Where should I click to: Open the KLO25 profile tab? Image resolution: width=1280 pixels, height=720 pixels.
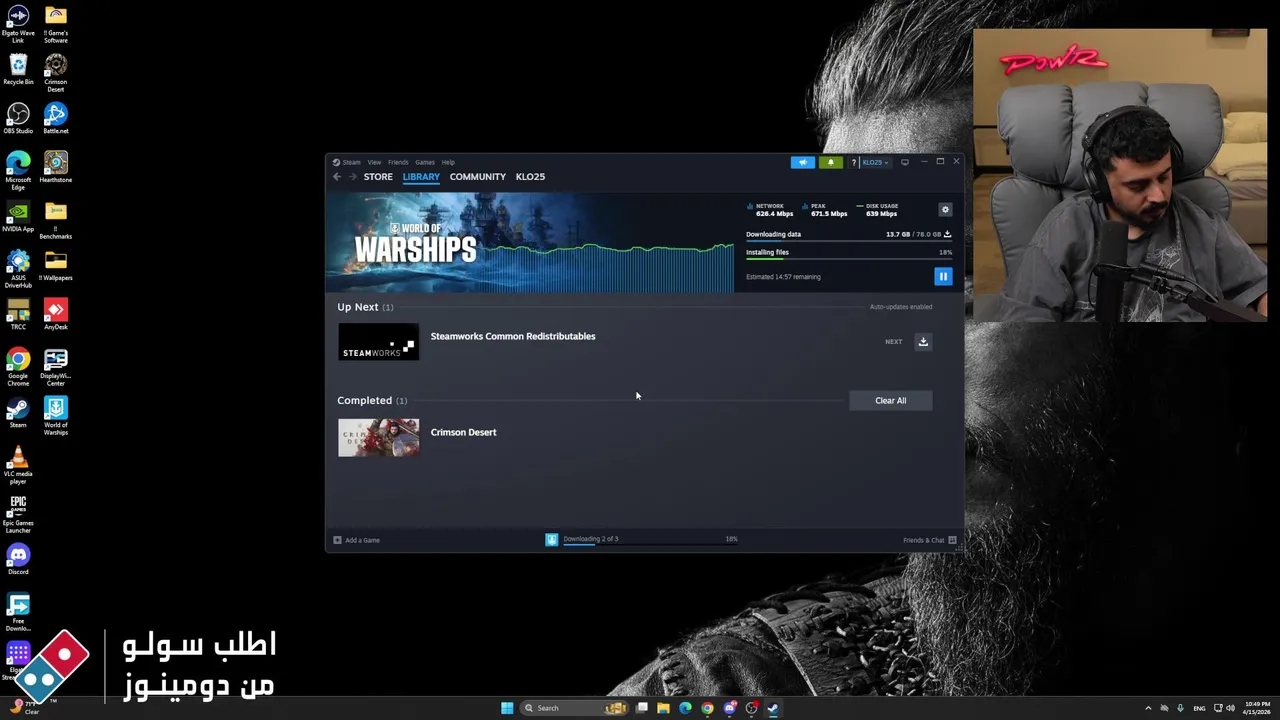point(530,177)
